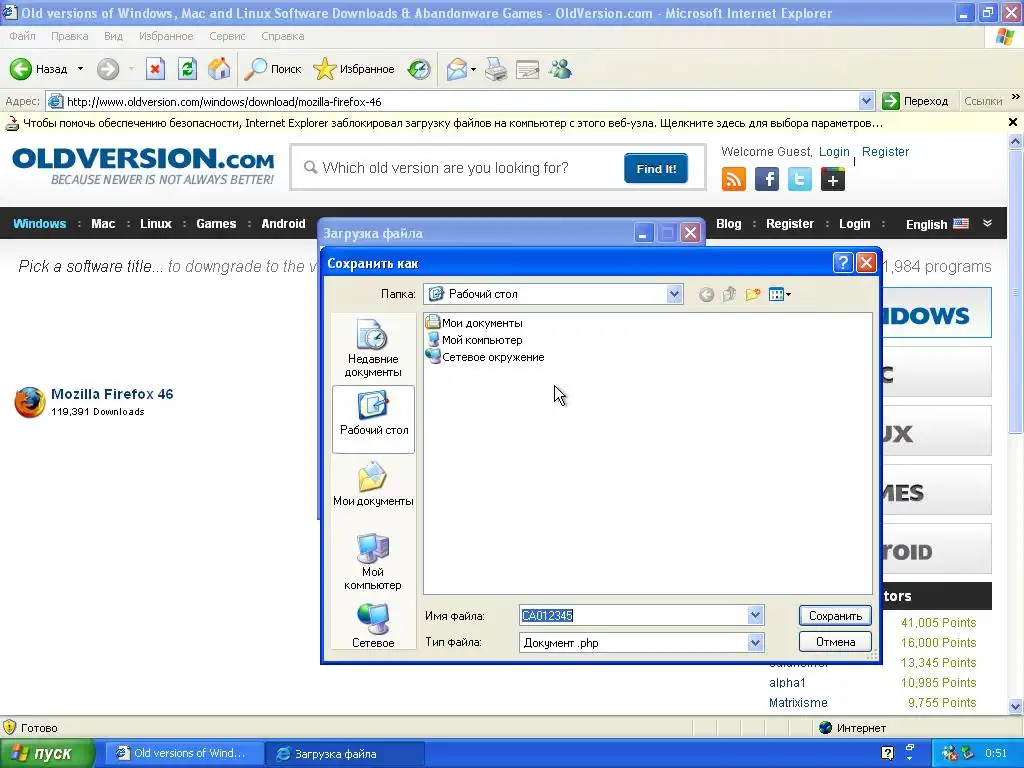Viewport: 1024px width, 768px height.
Task: Click the Back (Назад) arrow icon
Action: (x=21, y=69)
